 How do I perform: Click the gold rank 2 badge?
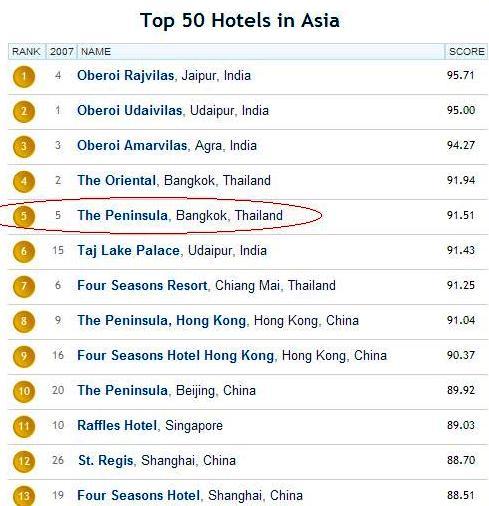[24, 111]
